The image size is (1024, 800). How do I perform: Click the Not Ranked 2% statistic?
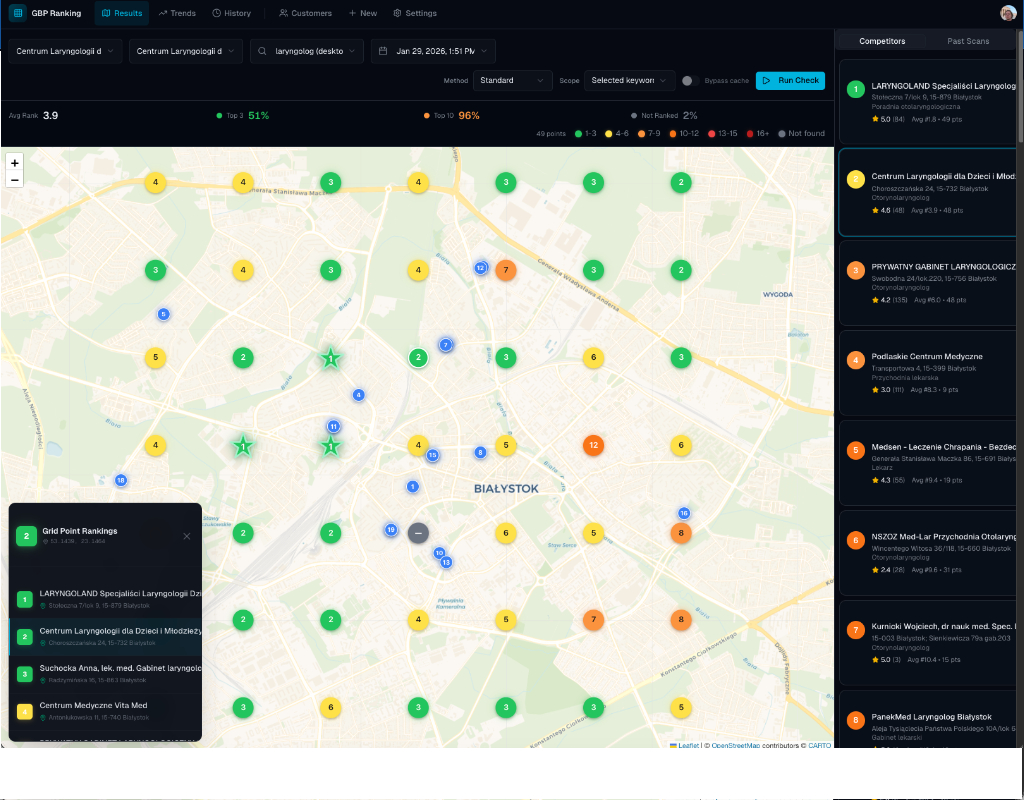point(664,116)
